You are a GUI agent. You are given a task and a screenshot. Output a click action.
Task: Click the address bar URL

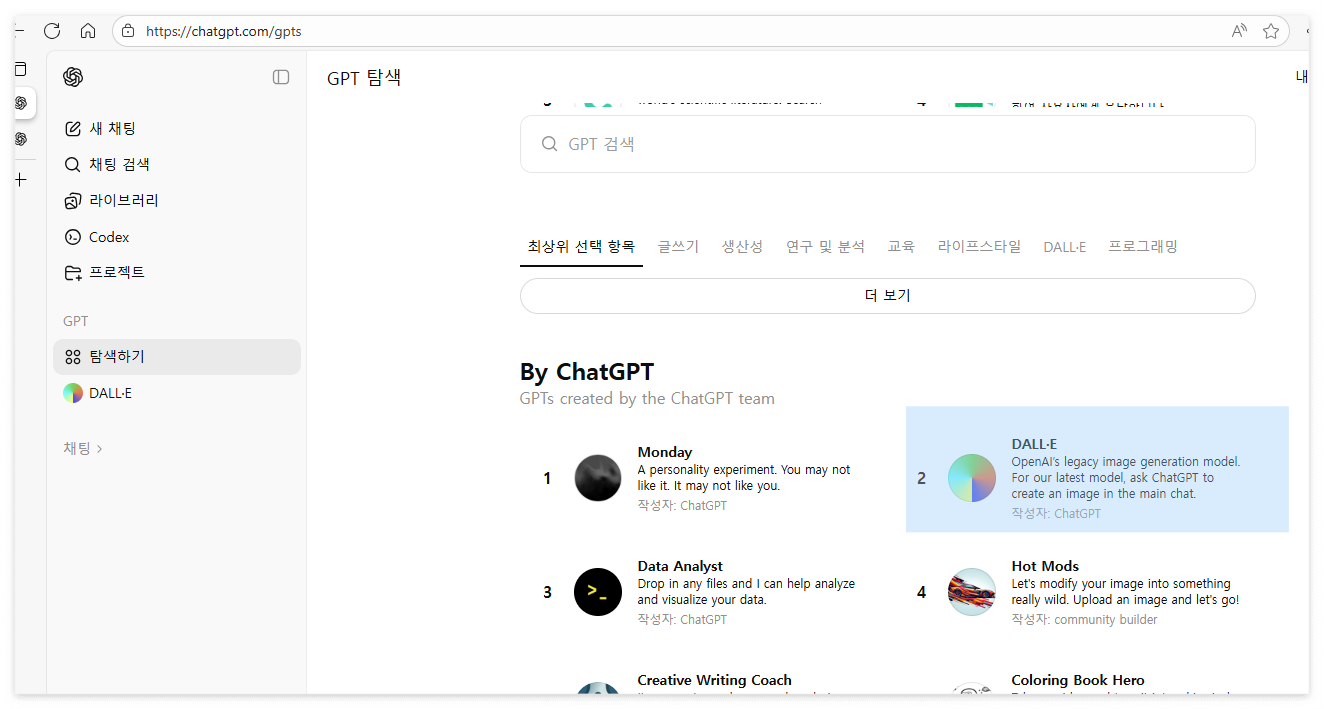(x=224, y=31)
